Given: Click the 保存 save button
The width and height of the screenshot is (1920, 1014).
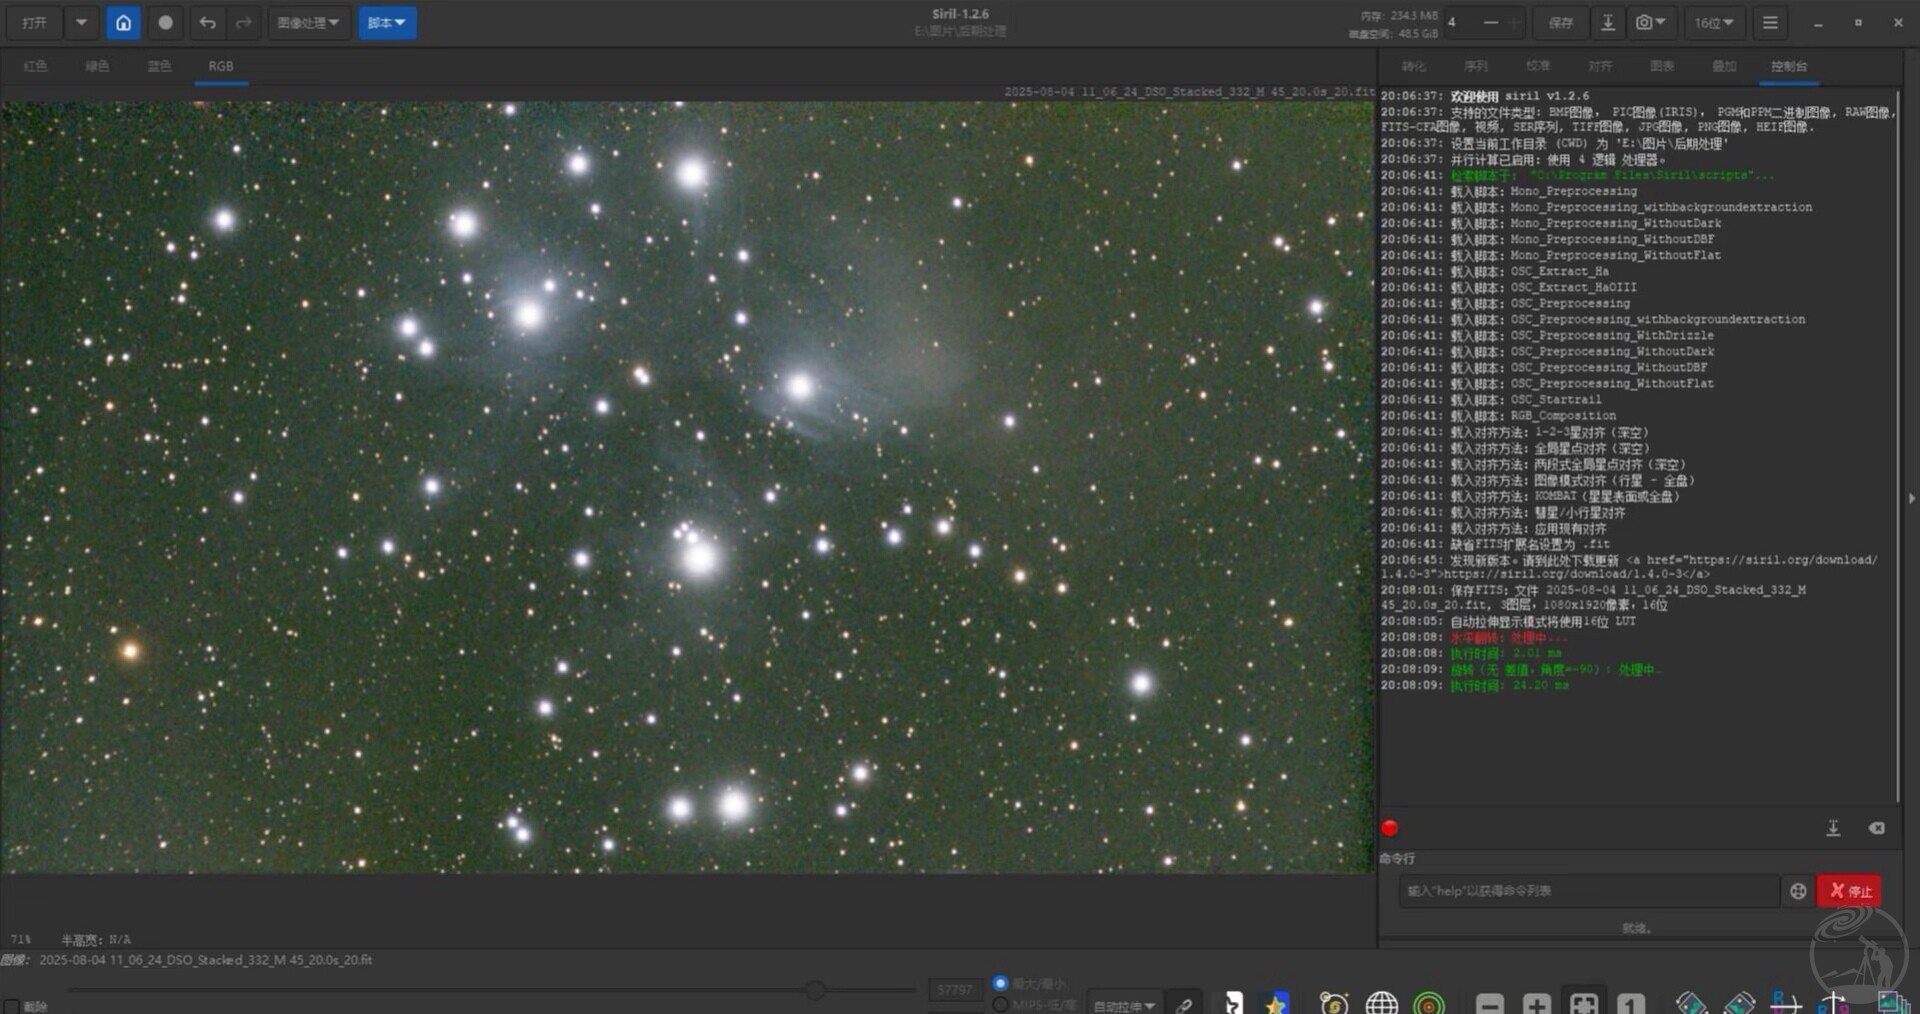Looking at the screenshot, I should (1560, 23).
